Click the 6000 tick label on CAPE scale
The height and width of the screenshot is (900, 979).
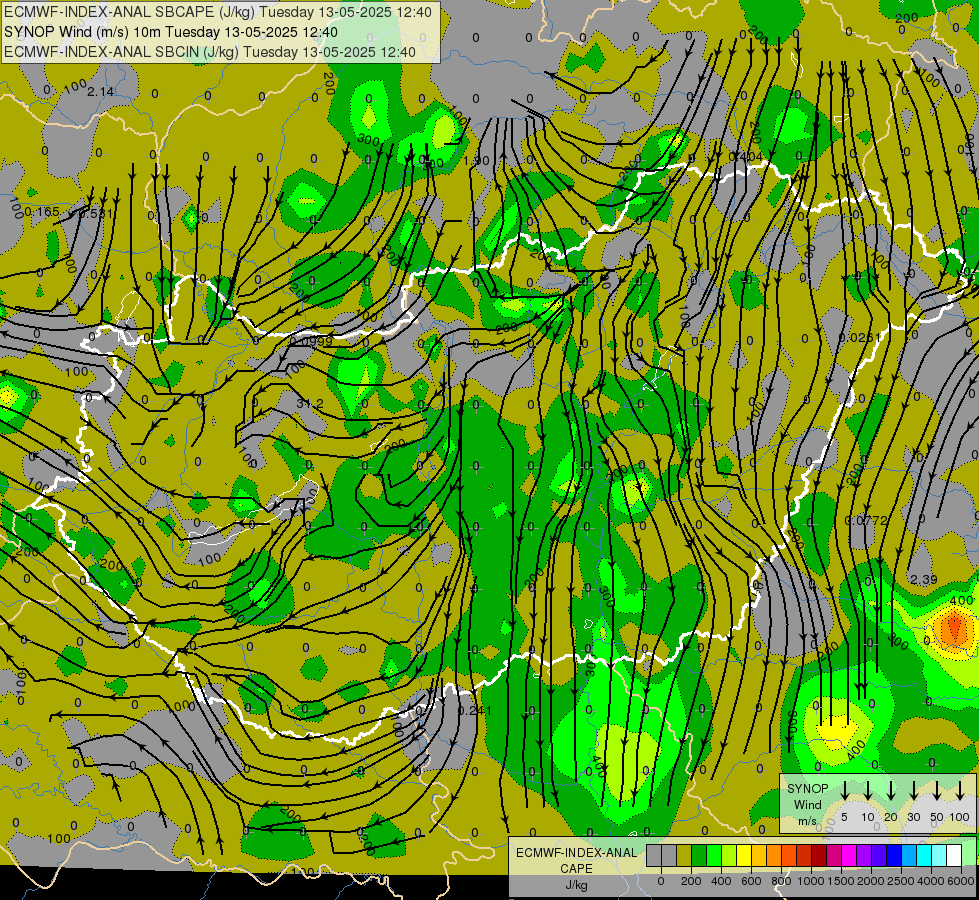[x=962, y=881]
